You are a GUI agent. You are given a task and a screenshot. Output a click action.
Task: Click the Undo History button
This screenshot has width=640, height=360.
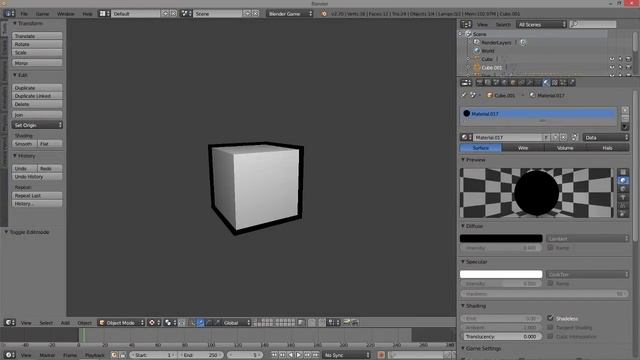tap(37, 177)
